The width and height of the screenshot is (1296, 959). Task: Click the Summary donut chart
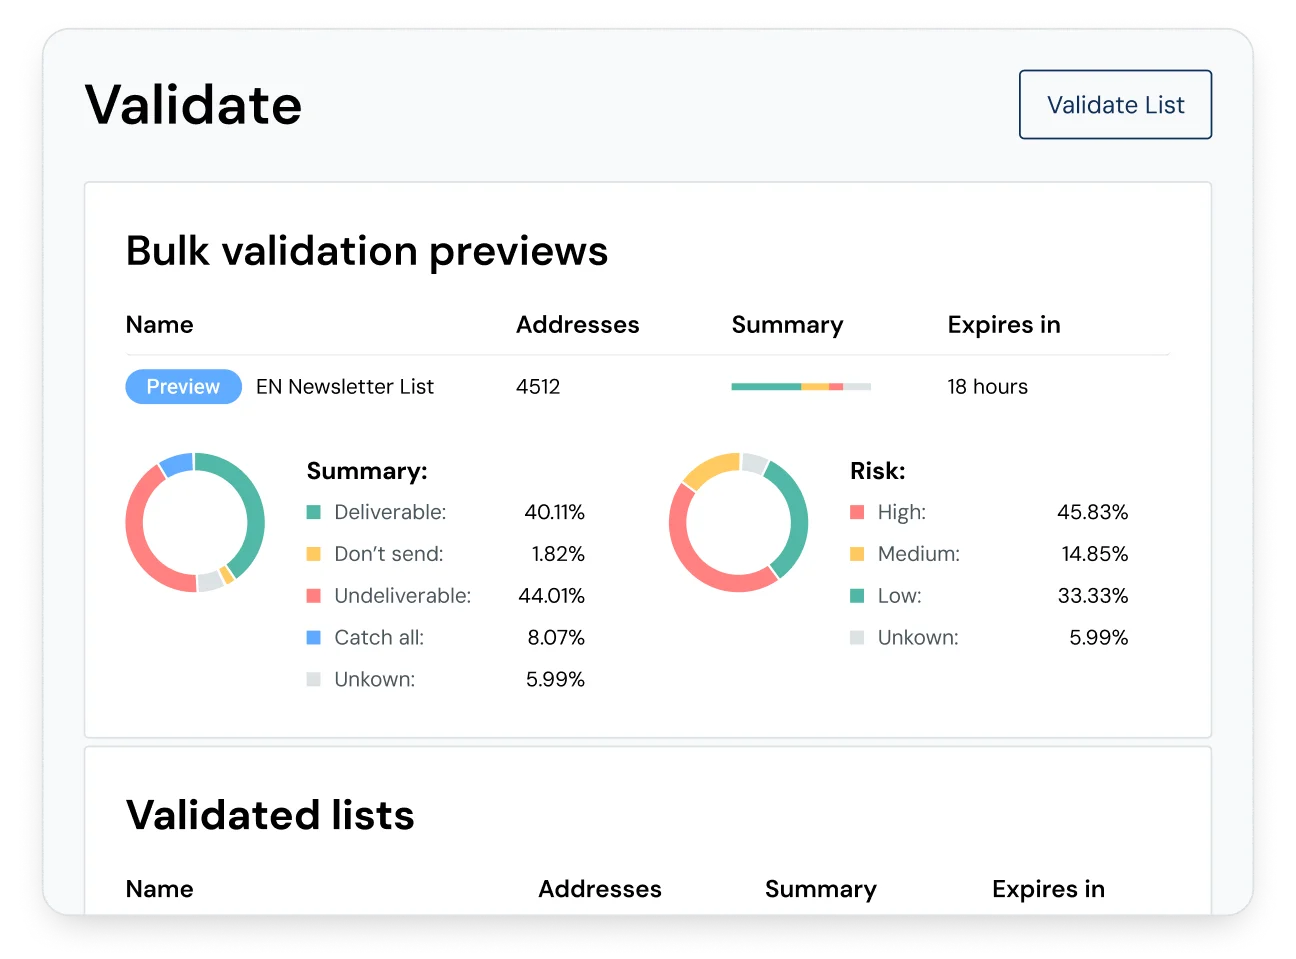[x=195, y=522]
